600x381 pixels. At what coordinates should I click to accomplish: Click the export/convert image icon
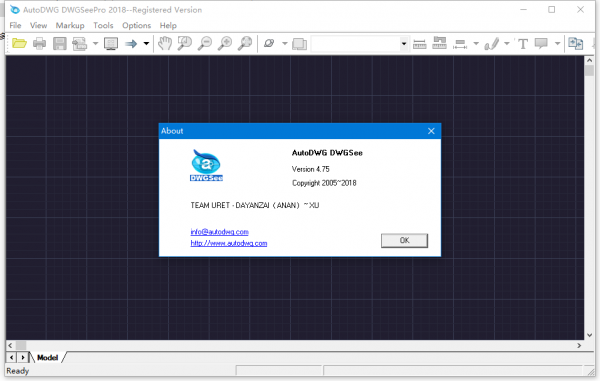pos(80,44)
